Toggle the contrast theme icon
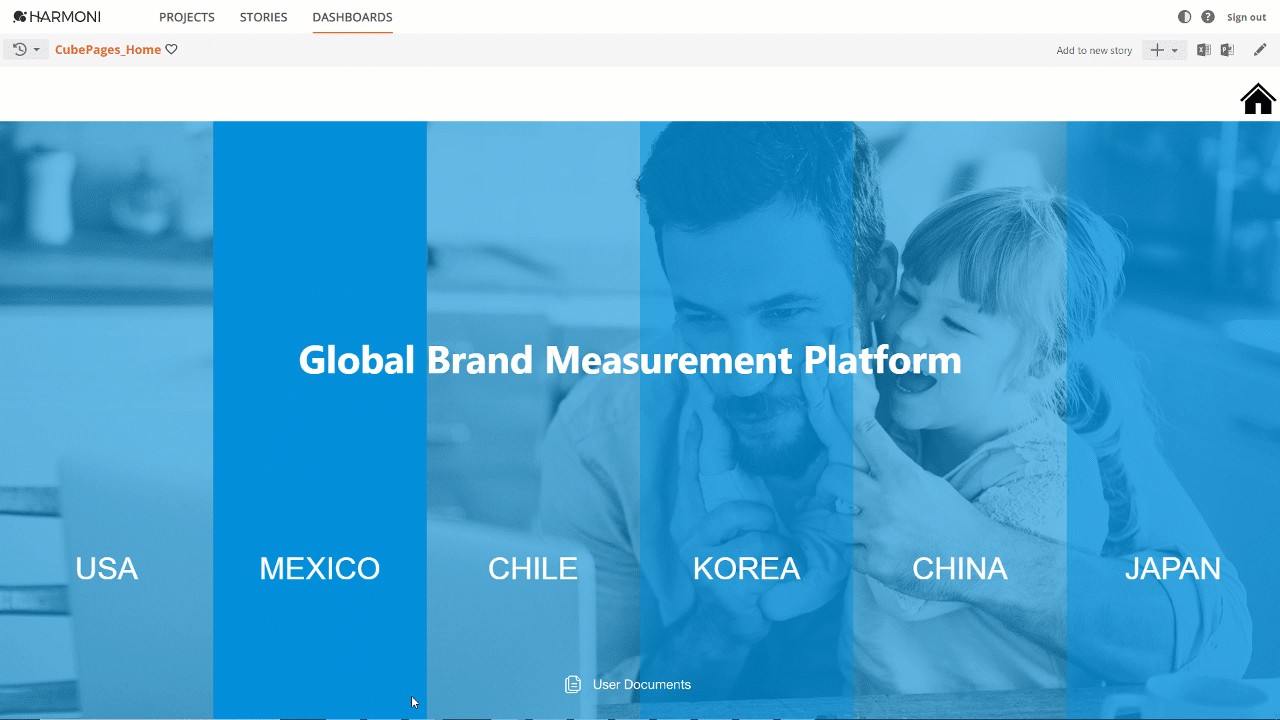 1185,17
